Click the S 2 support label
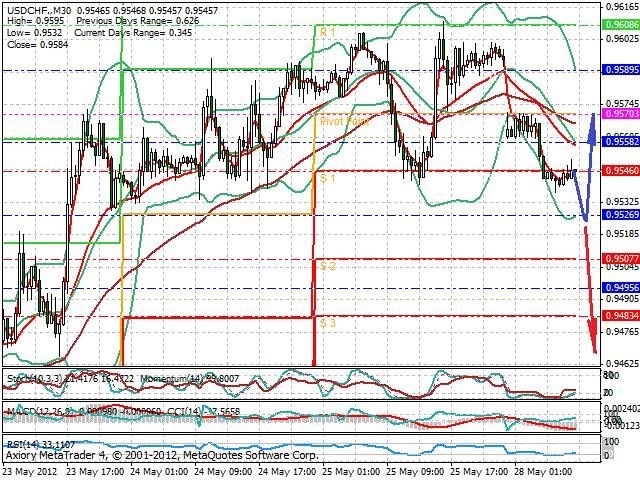The width and height of the screenshot is (640, 480). click(328, 266)
